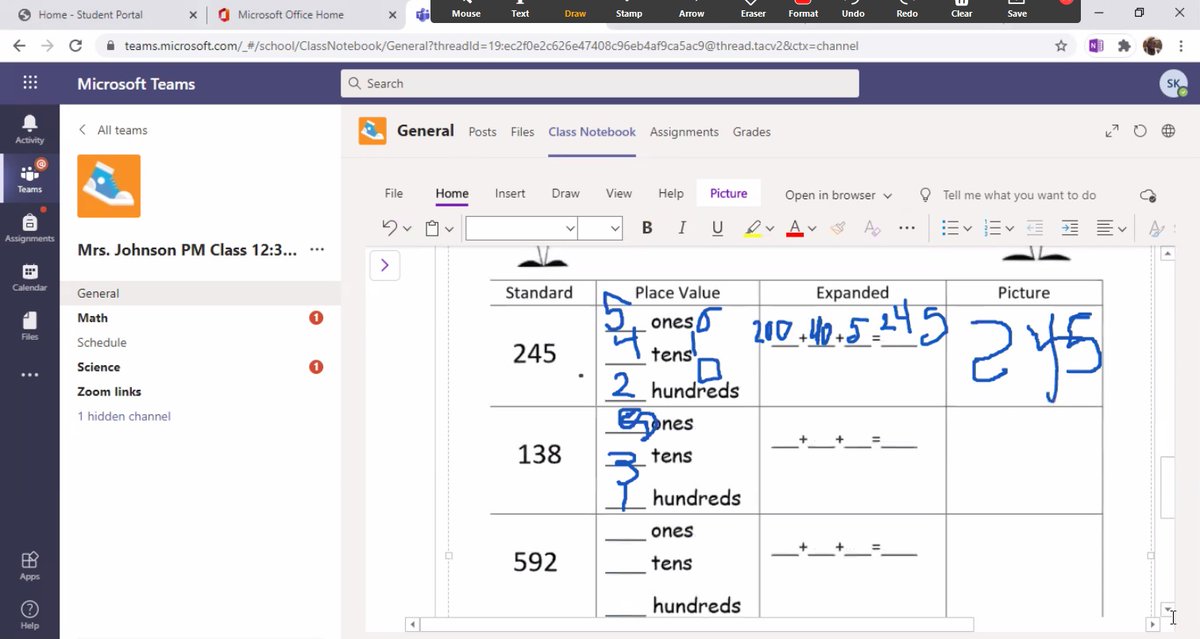Image resolution: width=1200 pixels, height=639 pixels.
Task: Select the Eraser annotation tool
Action: (x=754, y=10)
